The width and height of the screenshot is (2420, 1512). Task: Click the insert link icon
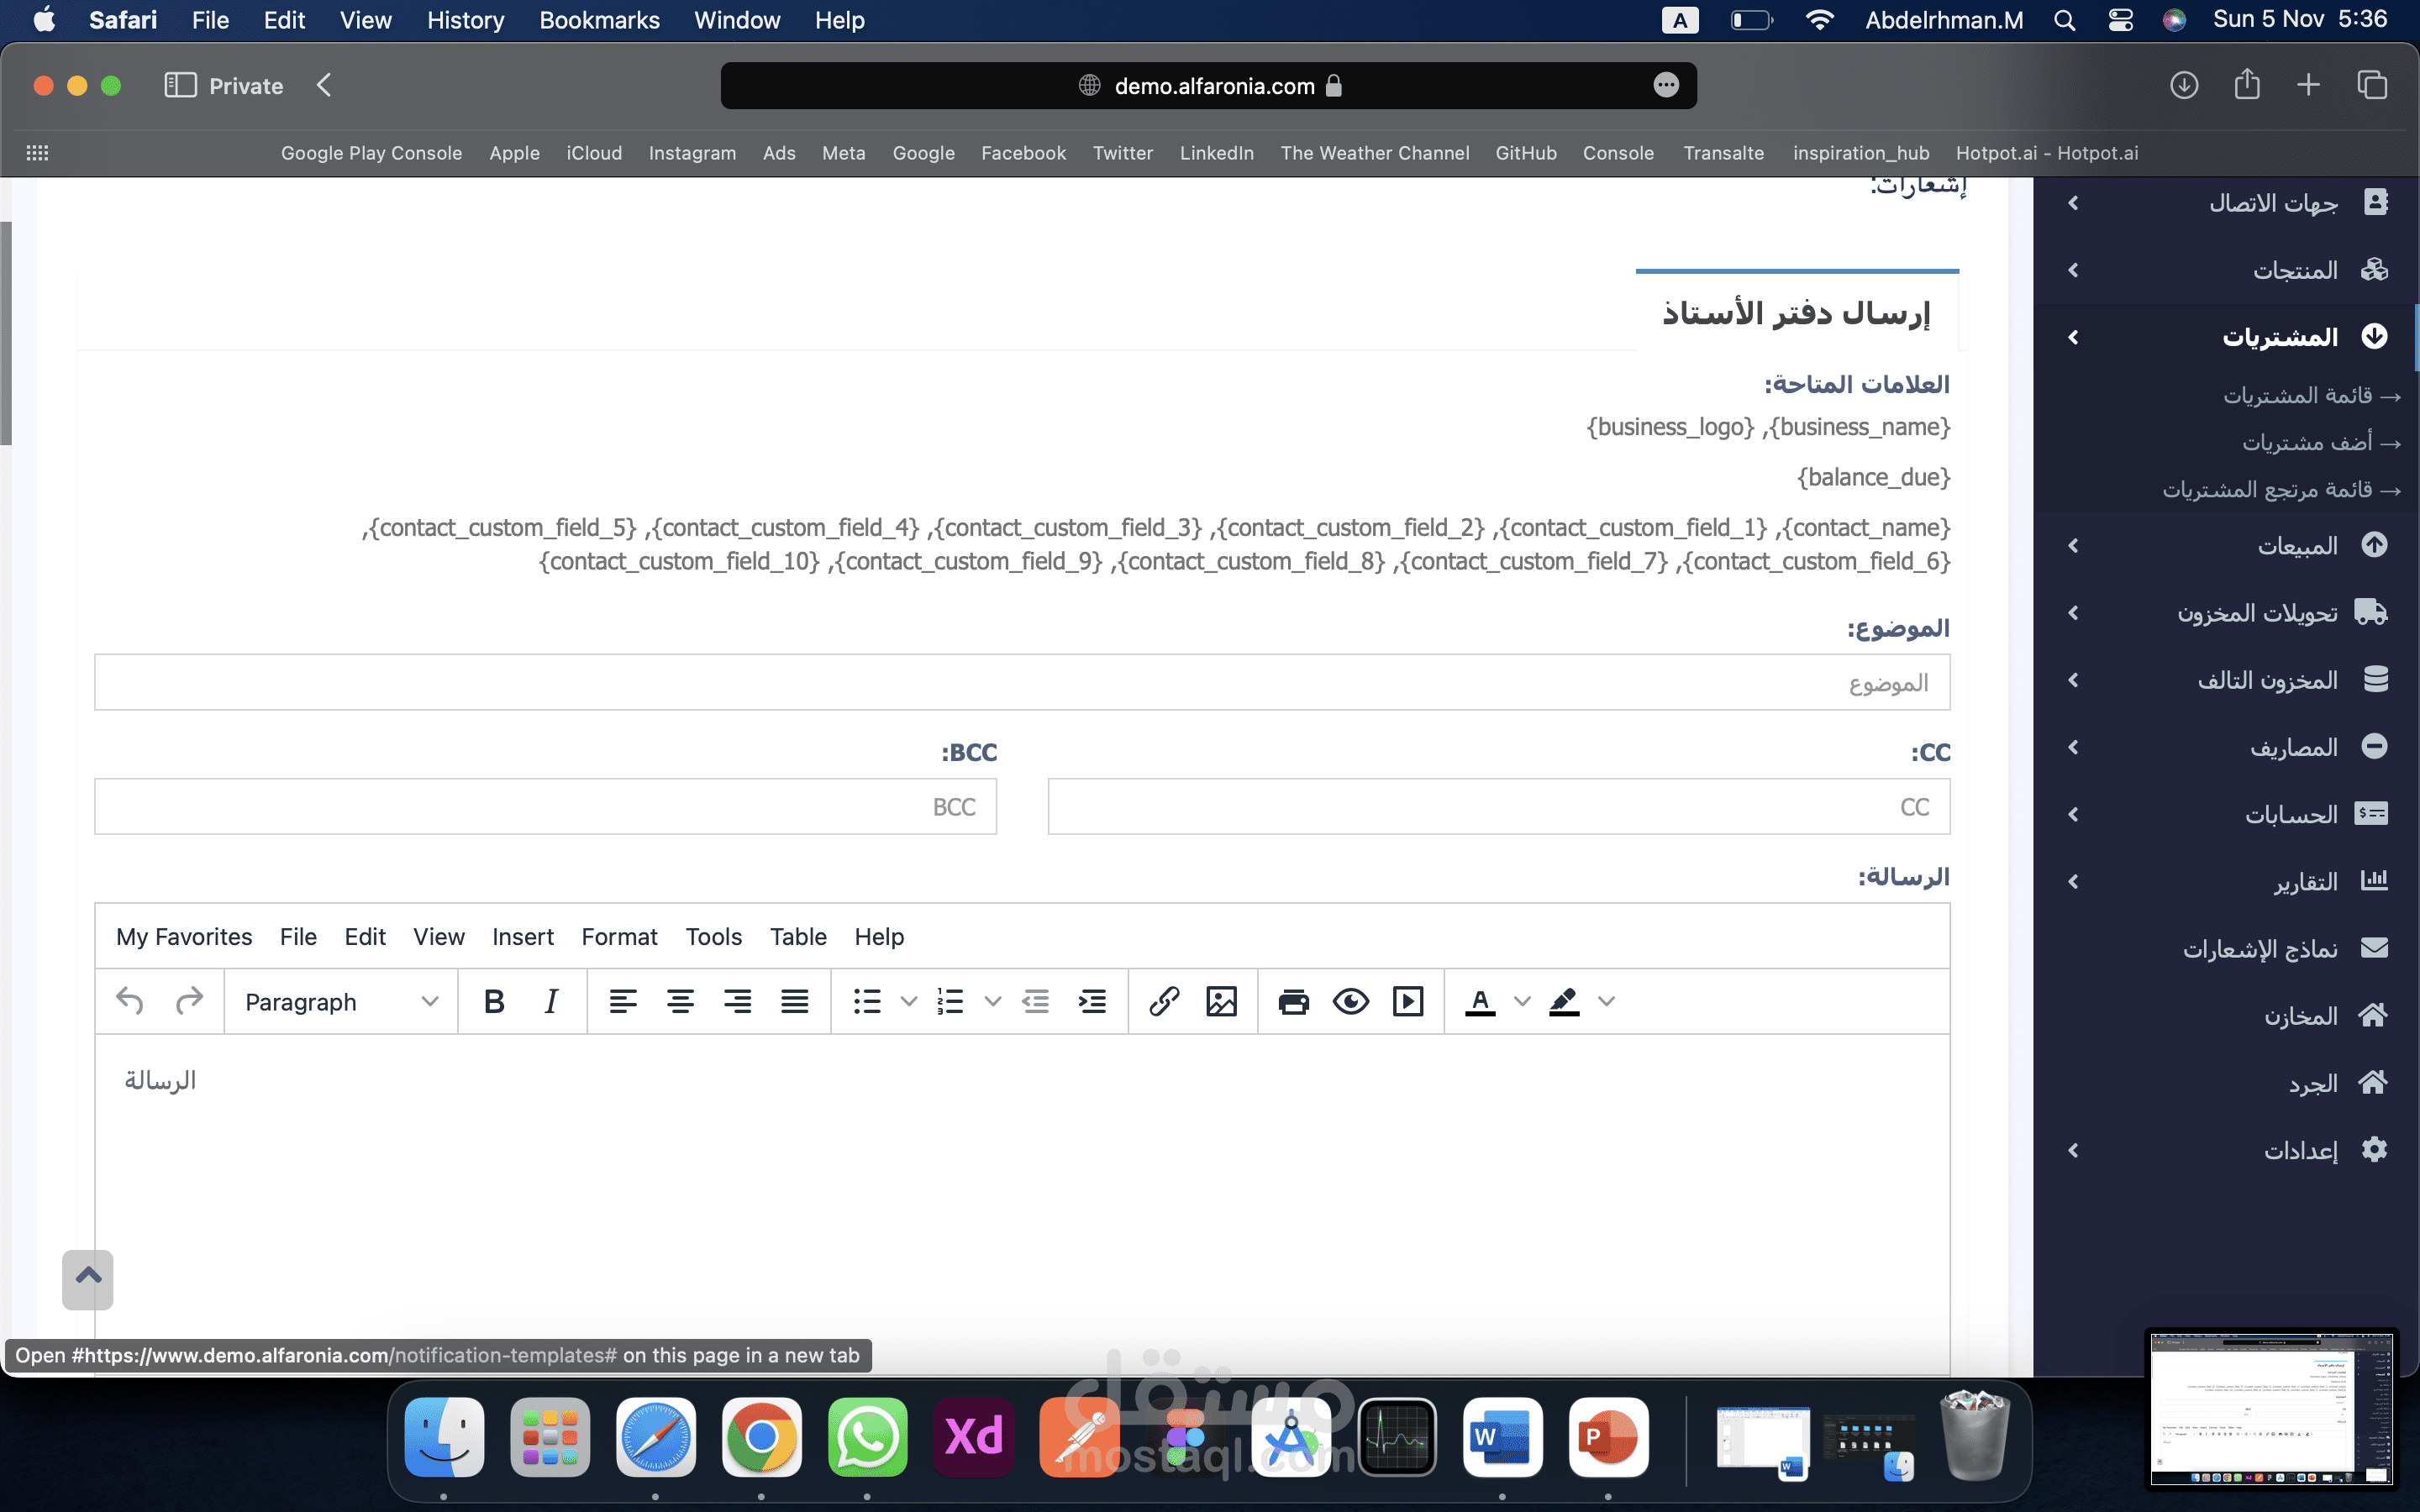[x=1164, y=1001]
